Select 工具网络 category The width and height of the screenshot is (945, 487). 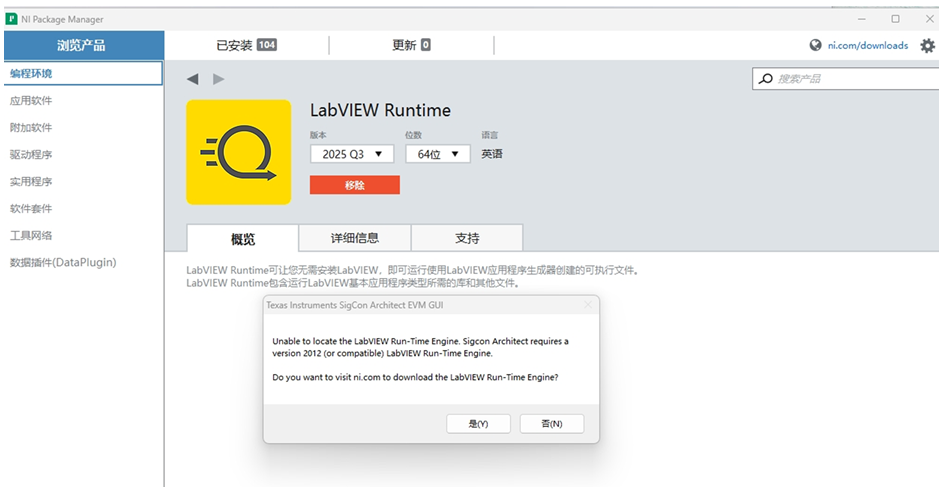[x=31, y=236]
